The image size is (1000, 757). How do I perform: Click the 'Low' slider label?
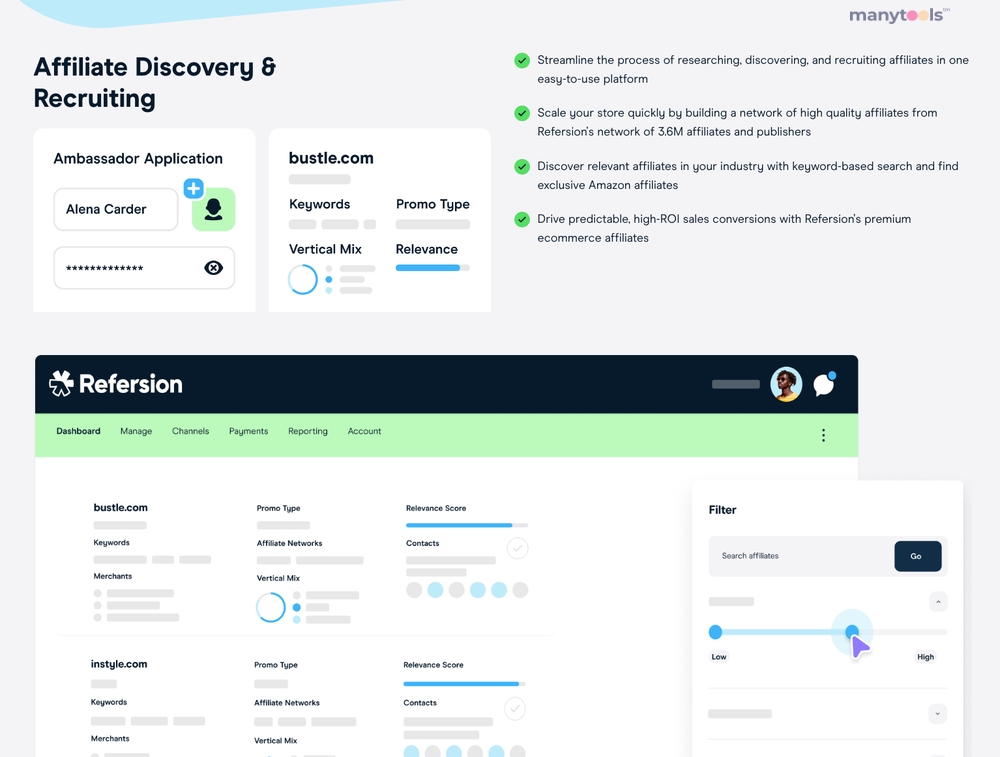point(719,657)
